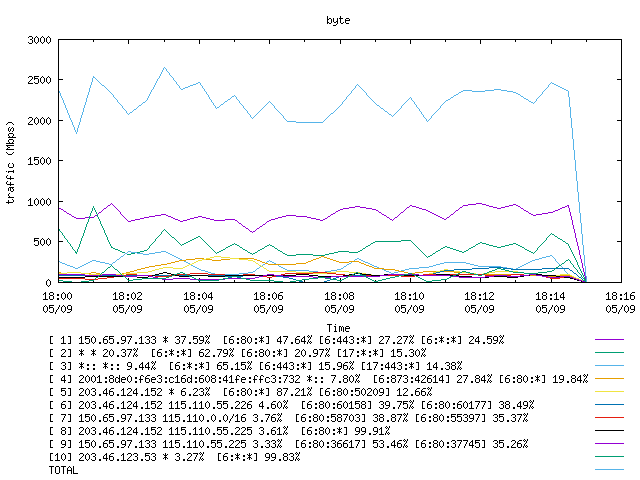Click the x-axis tick label 18:08
The height and width of the screenshot is (480, 640).
pos(339,296)
